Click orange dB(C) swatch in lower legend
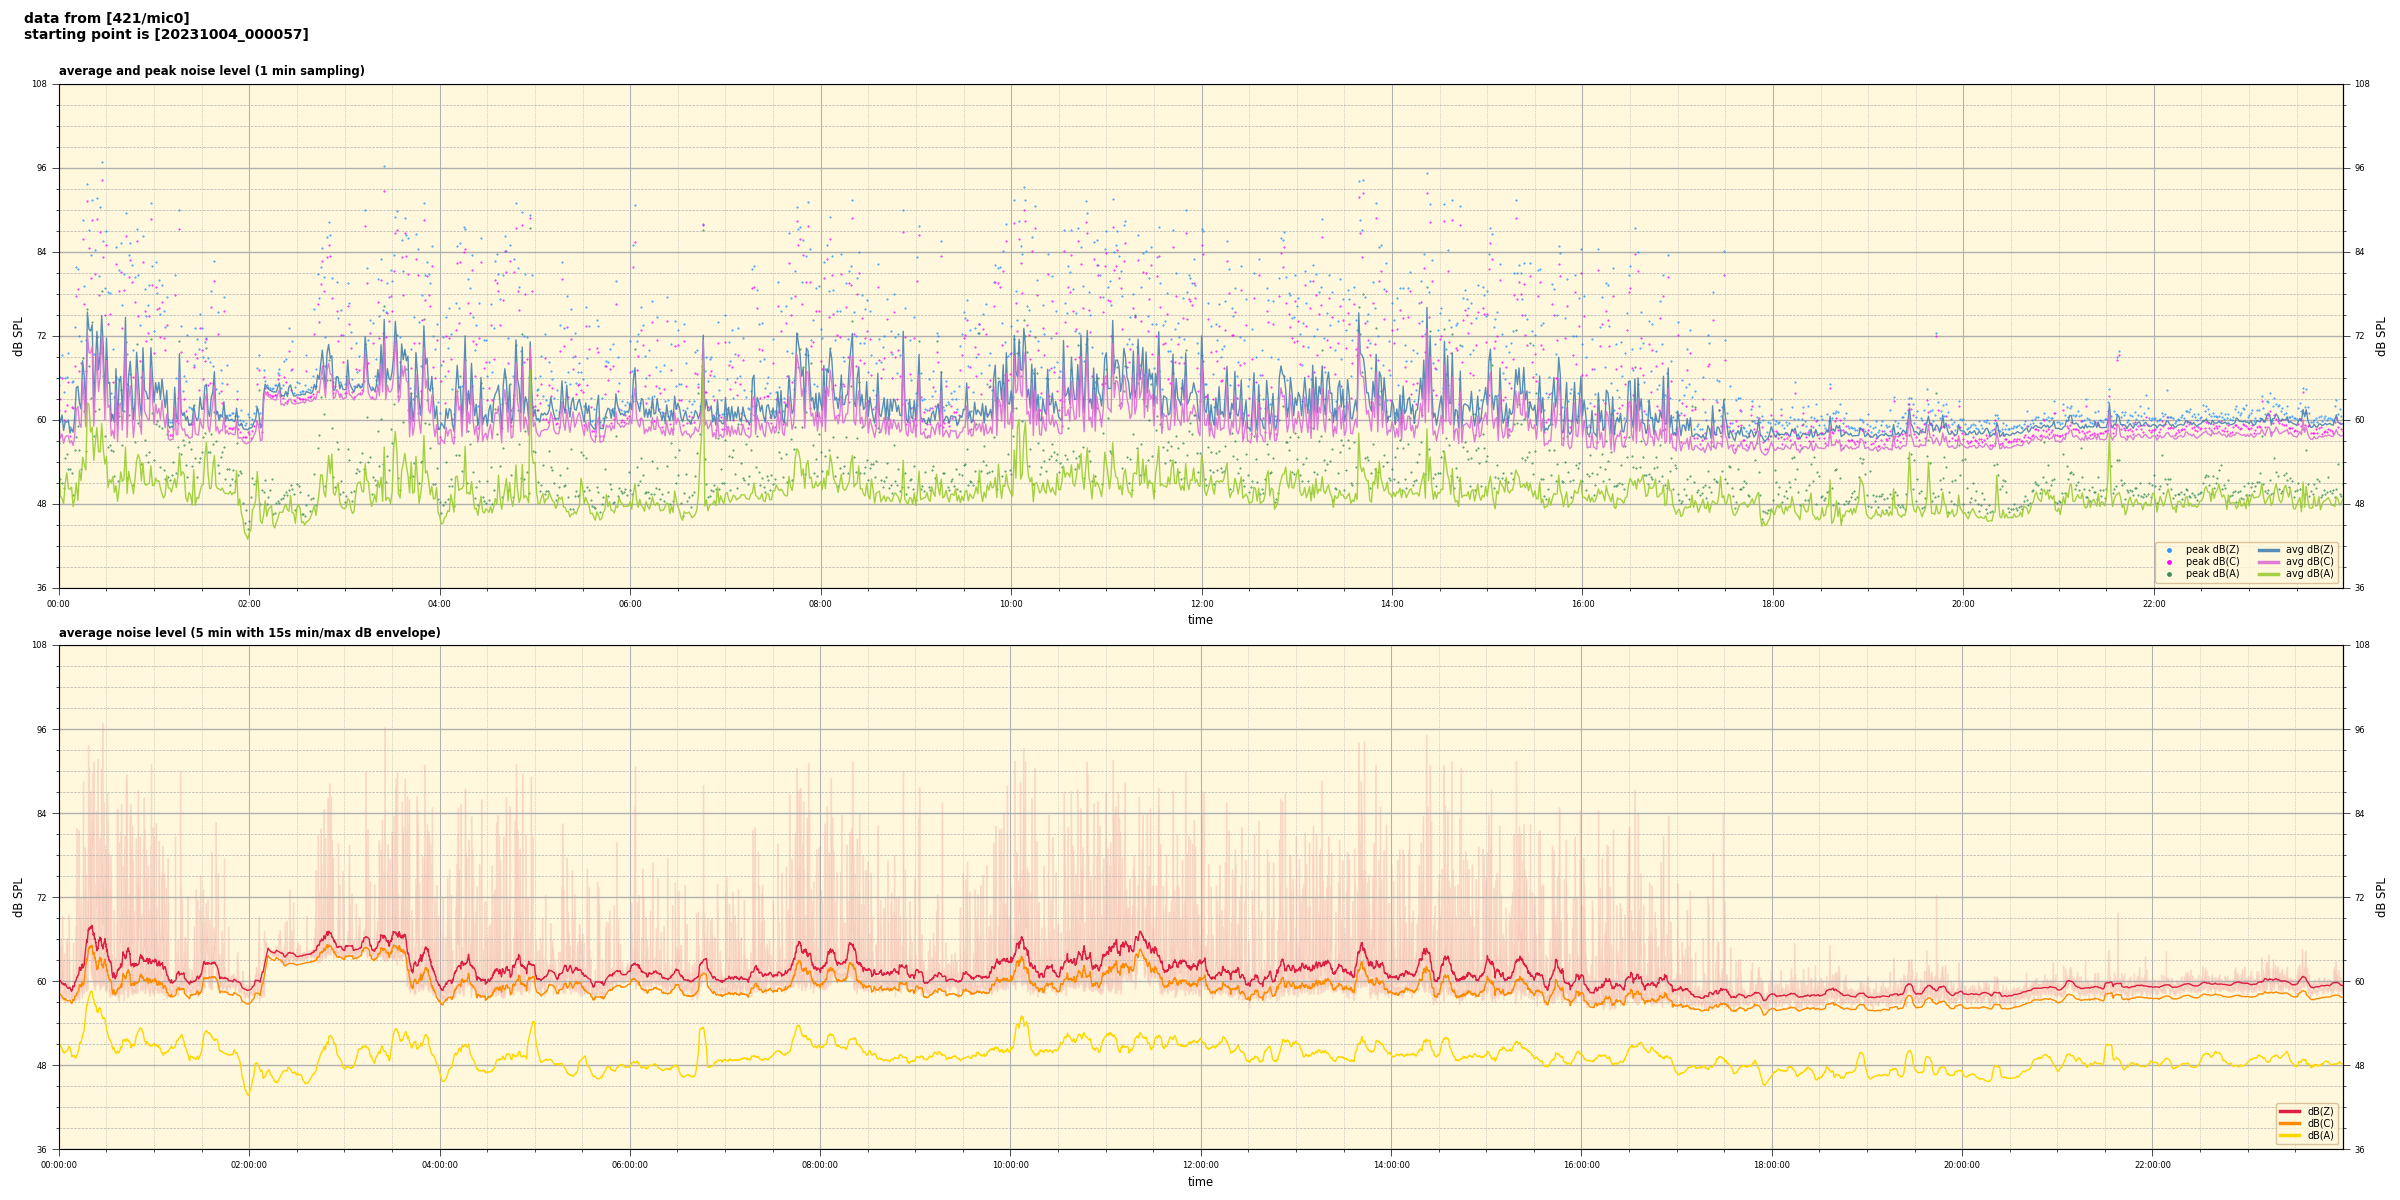The image size is (2400, 1200). [2290, 1123]
